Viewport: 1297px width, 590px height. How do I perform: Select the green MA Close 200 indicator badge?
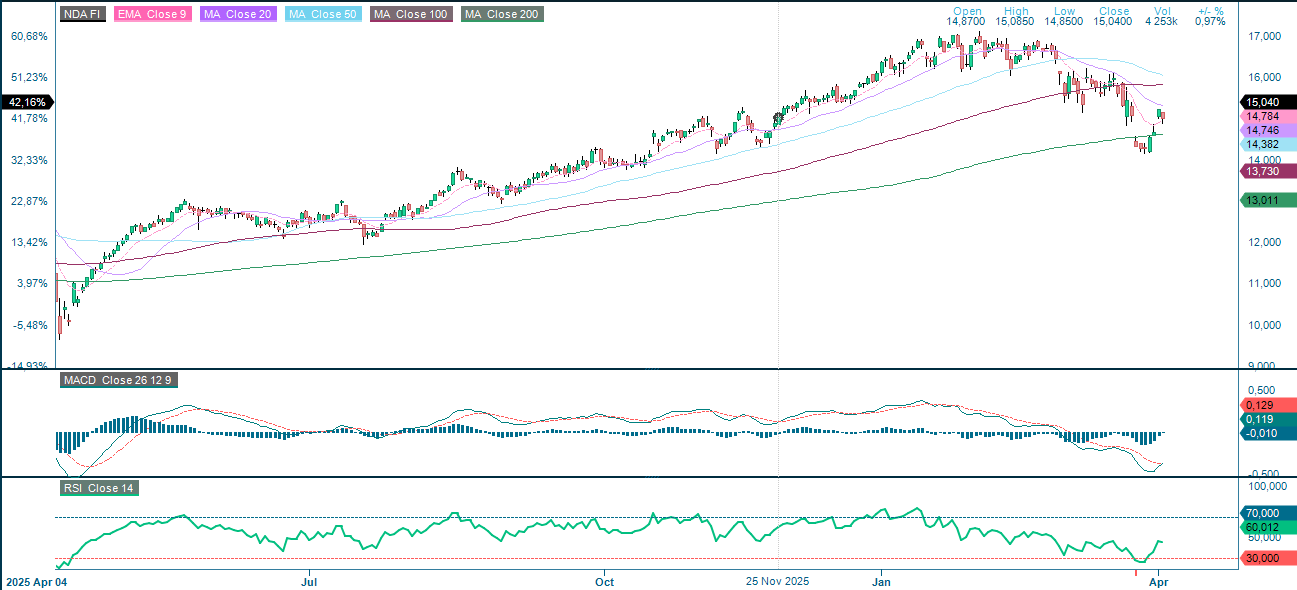[500, 14]
